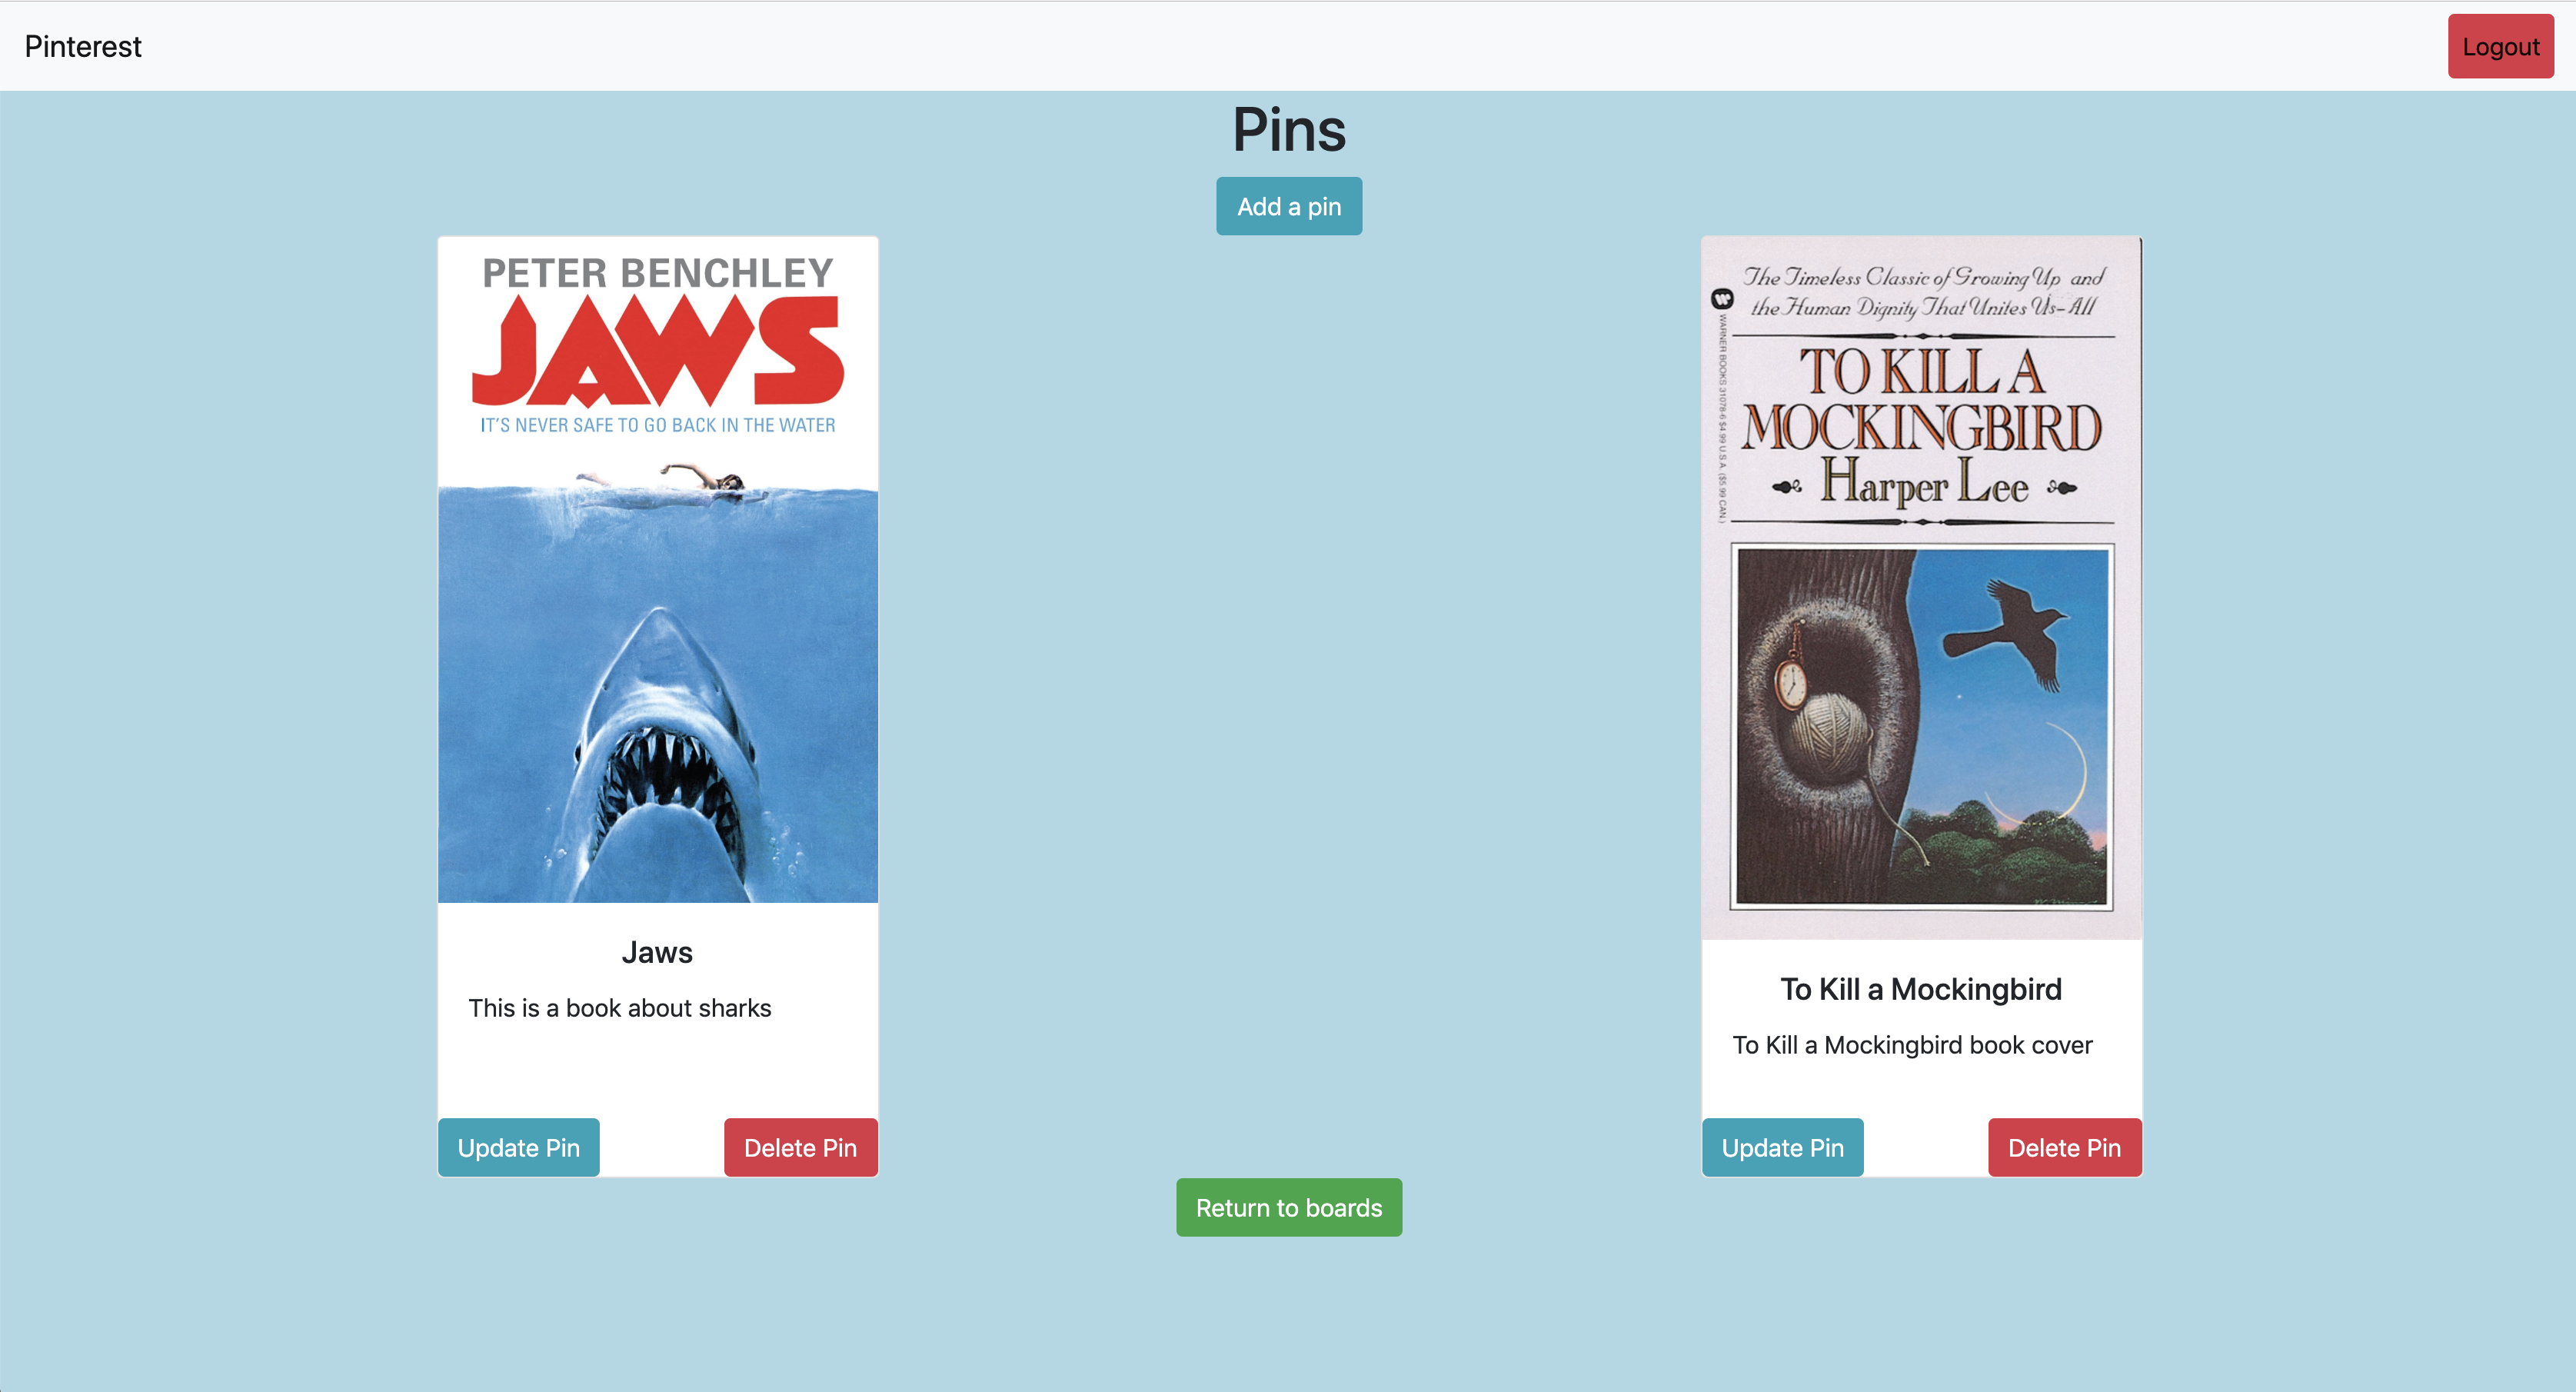Click the Pins page heading
Screen dimensions: 2576x1392
point(1289,130)
